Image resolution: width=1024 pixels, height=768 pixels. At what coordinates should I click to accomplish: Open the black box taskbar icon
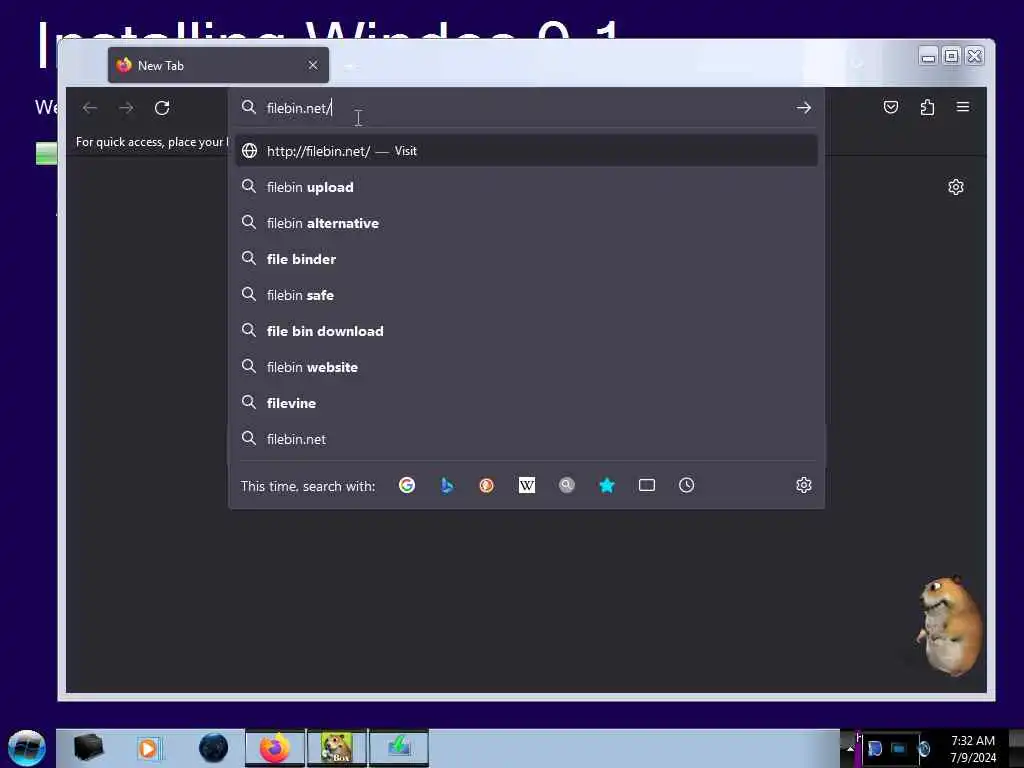click(x=89, y=748)
